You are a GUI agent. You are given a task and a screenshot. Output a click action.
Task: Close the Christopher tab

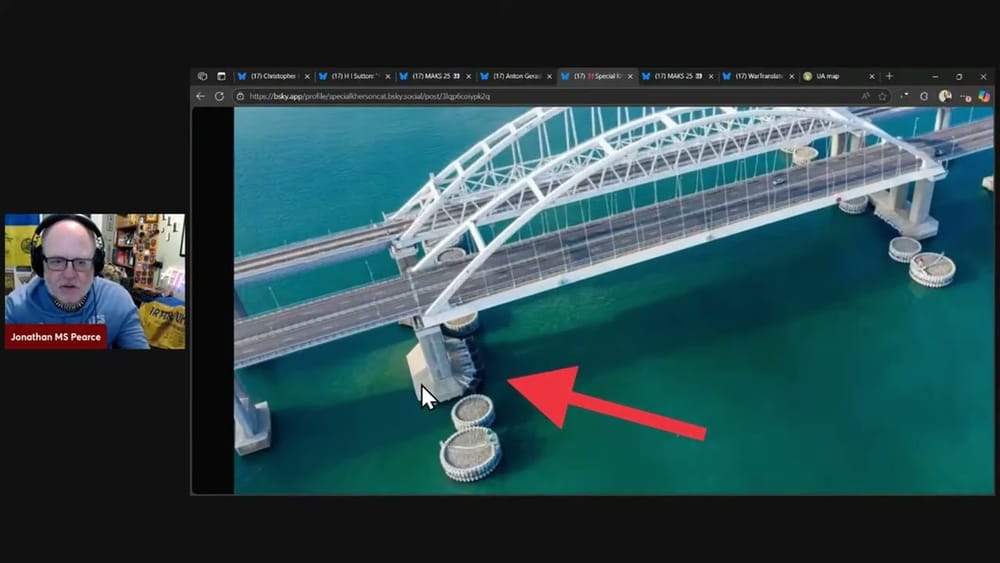pyautogui.click(x=307, y=77)
